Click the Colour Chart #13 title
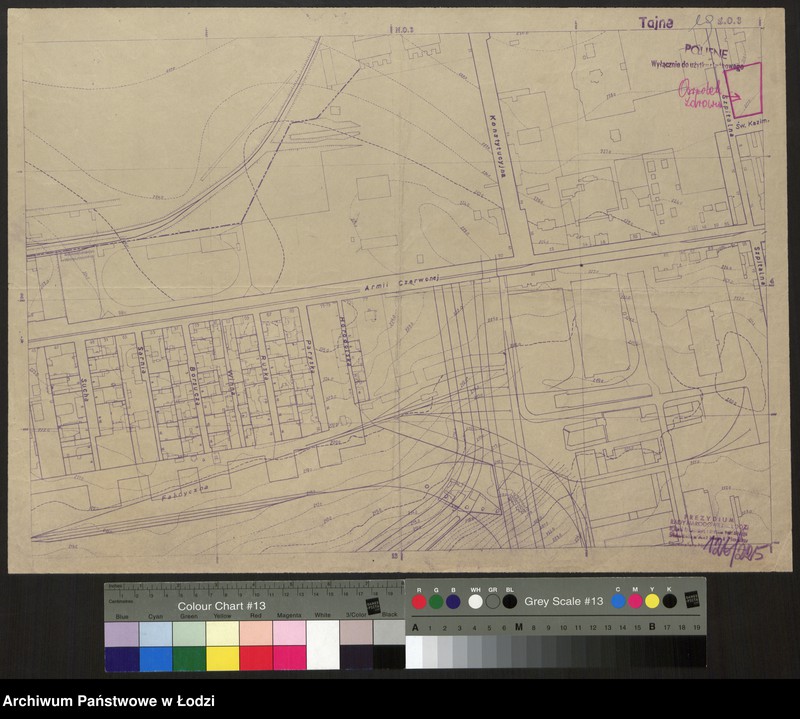800x719 pixels. click(x=221, y=607)
